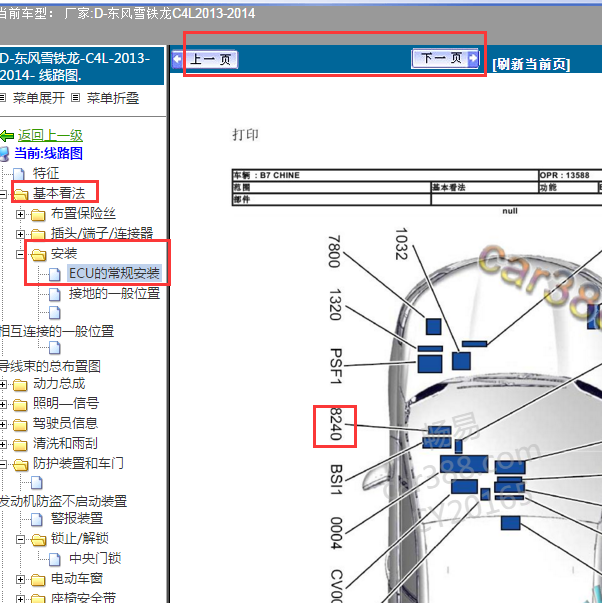
Task: Click the 警报装置 page icon
Action: coord(37,519)
